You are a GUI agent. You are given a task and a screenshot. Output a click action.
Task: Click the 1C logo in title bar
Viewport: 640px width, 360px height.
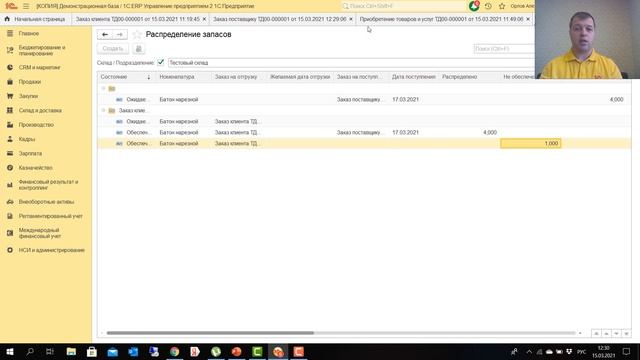click(11, 6)
